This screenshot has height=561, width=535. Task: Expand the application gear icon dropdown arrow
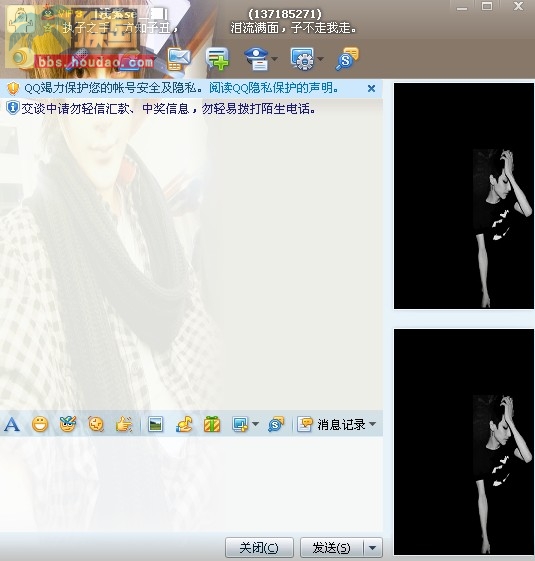click(x=321, y=59)
